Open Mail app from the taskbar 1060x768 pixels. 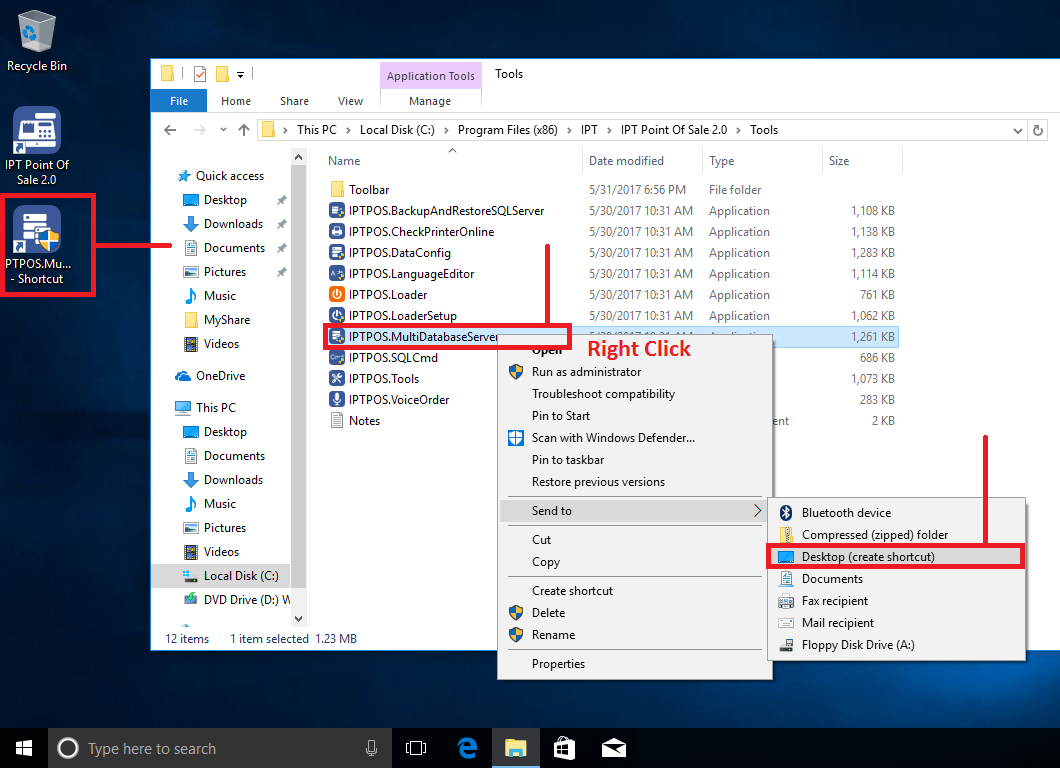click(x=614, y=748)
